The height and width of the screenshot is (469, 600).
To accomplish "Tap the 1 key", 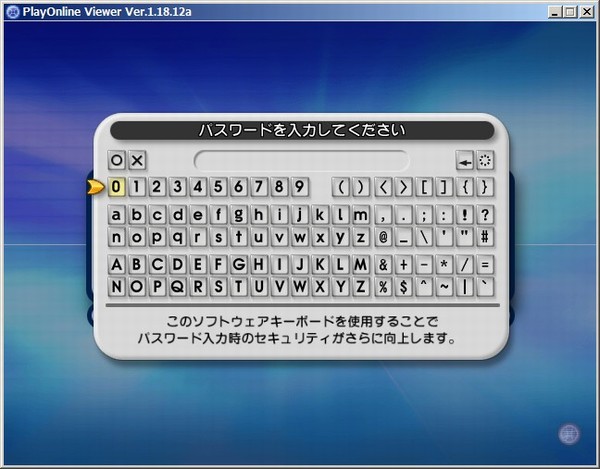I will pos(137,187).
